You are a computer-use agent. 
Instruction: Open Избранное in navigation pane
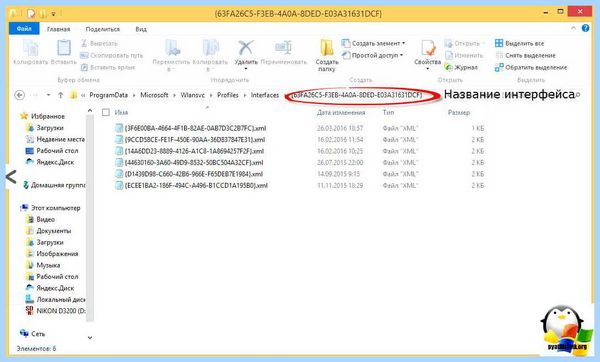43,116
